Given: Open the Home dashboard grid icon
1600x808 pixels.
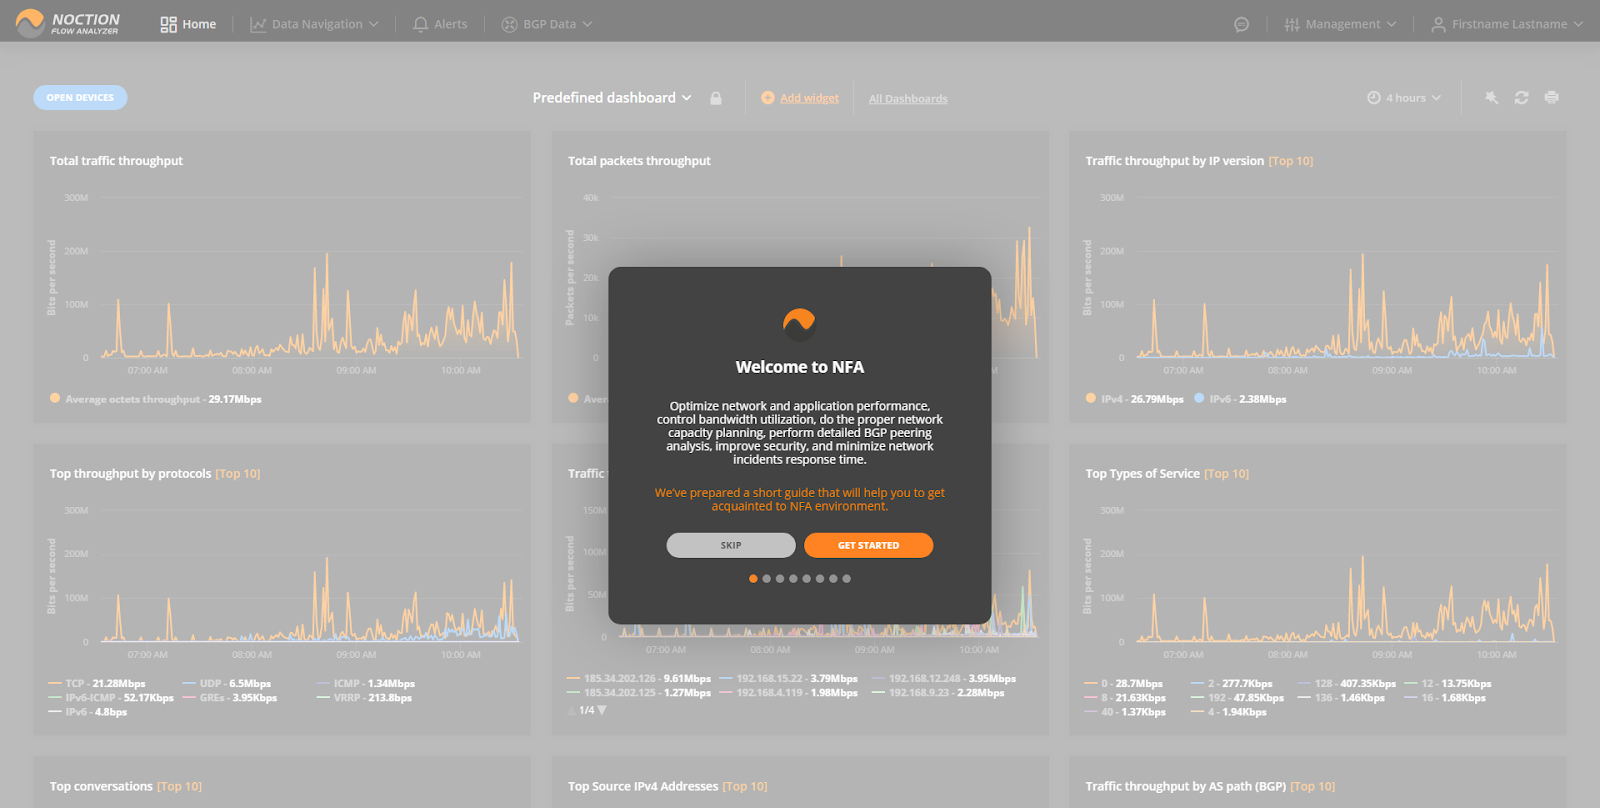Looking at the screenshot, I should coord(168,24).
